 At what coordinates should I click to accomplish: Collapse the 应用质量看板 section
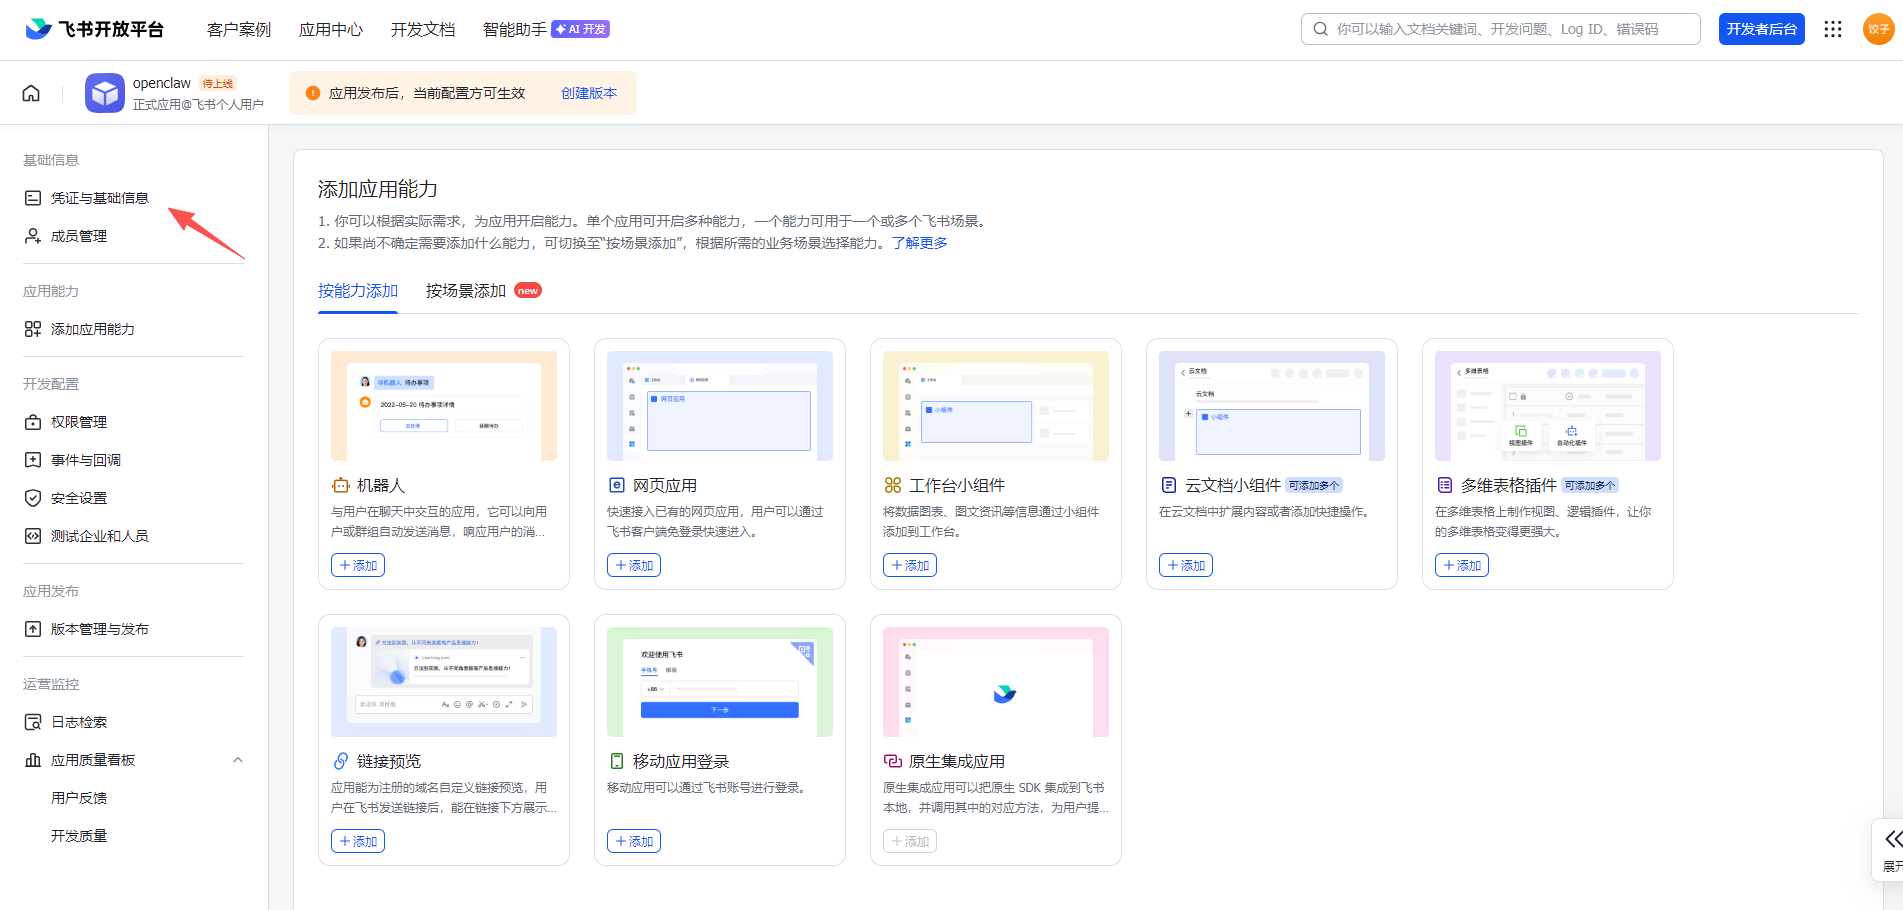point(238,759)
